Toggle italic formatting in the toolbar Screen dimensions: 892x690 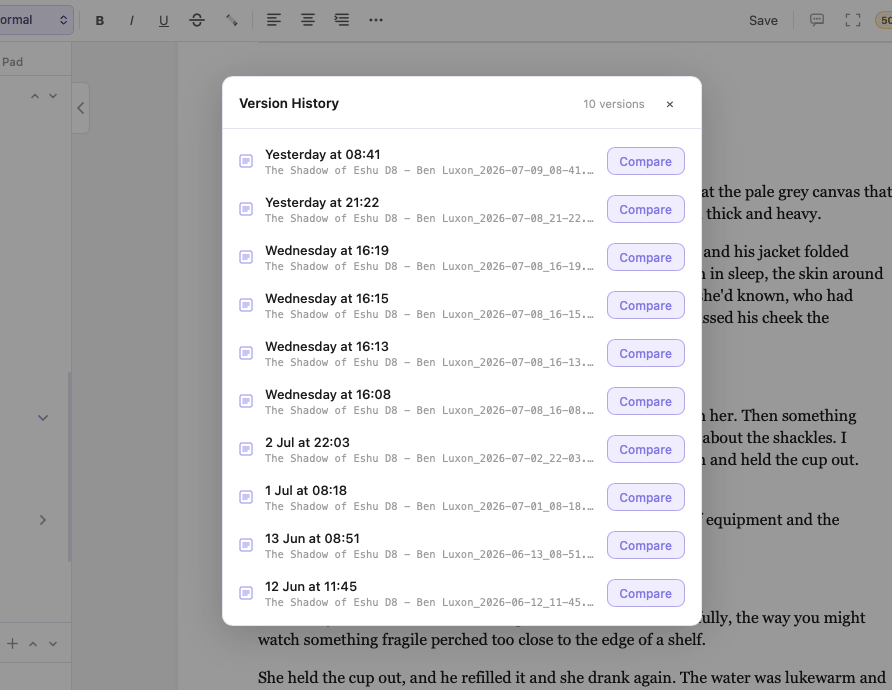pyautogui.click(x=131, y=20)
